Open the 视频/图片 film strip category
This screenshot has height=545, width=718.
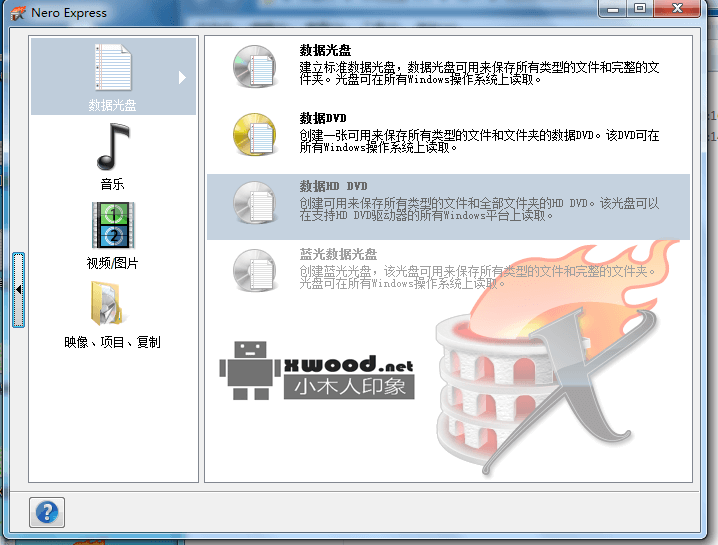113,225
